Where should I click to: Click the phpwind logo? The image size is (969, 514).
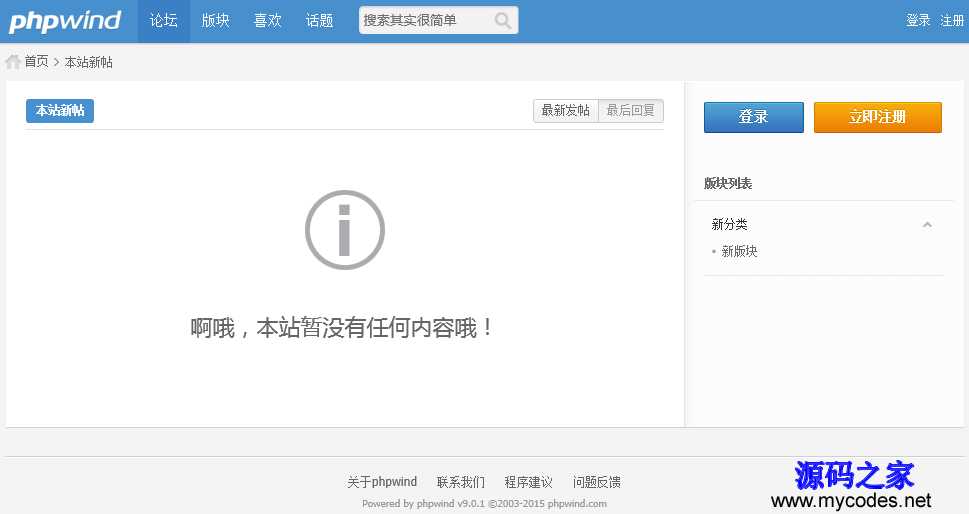pos(65,21)
